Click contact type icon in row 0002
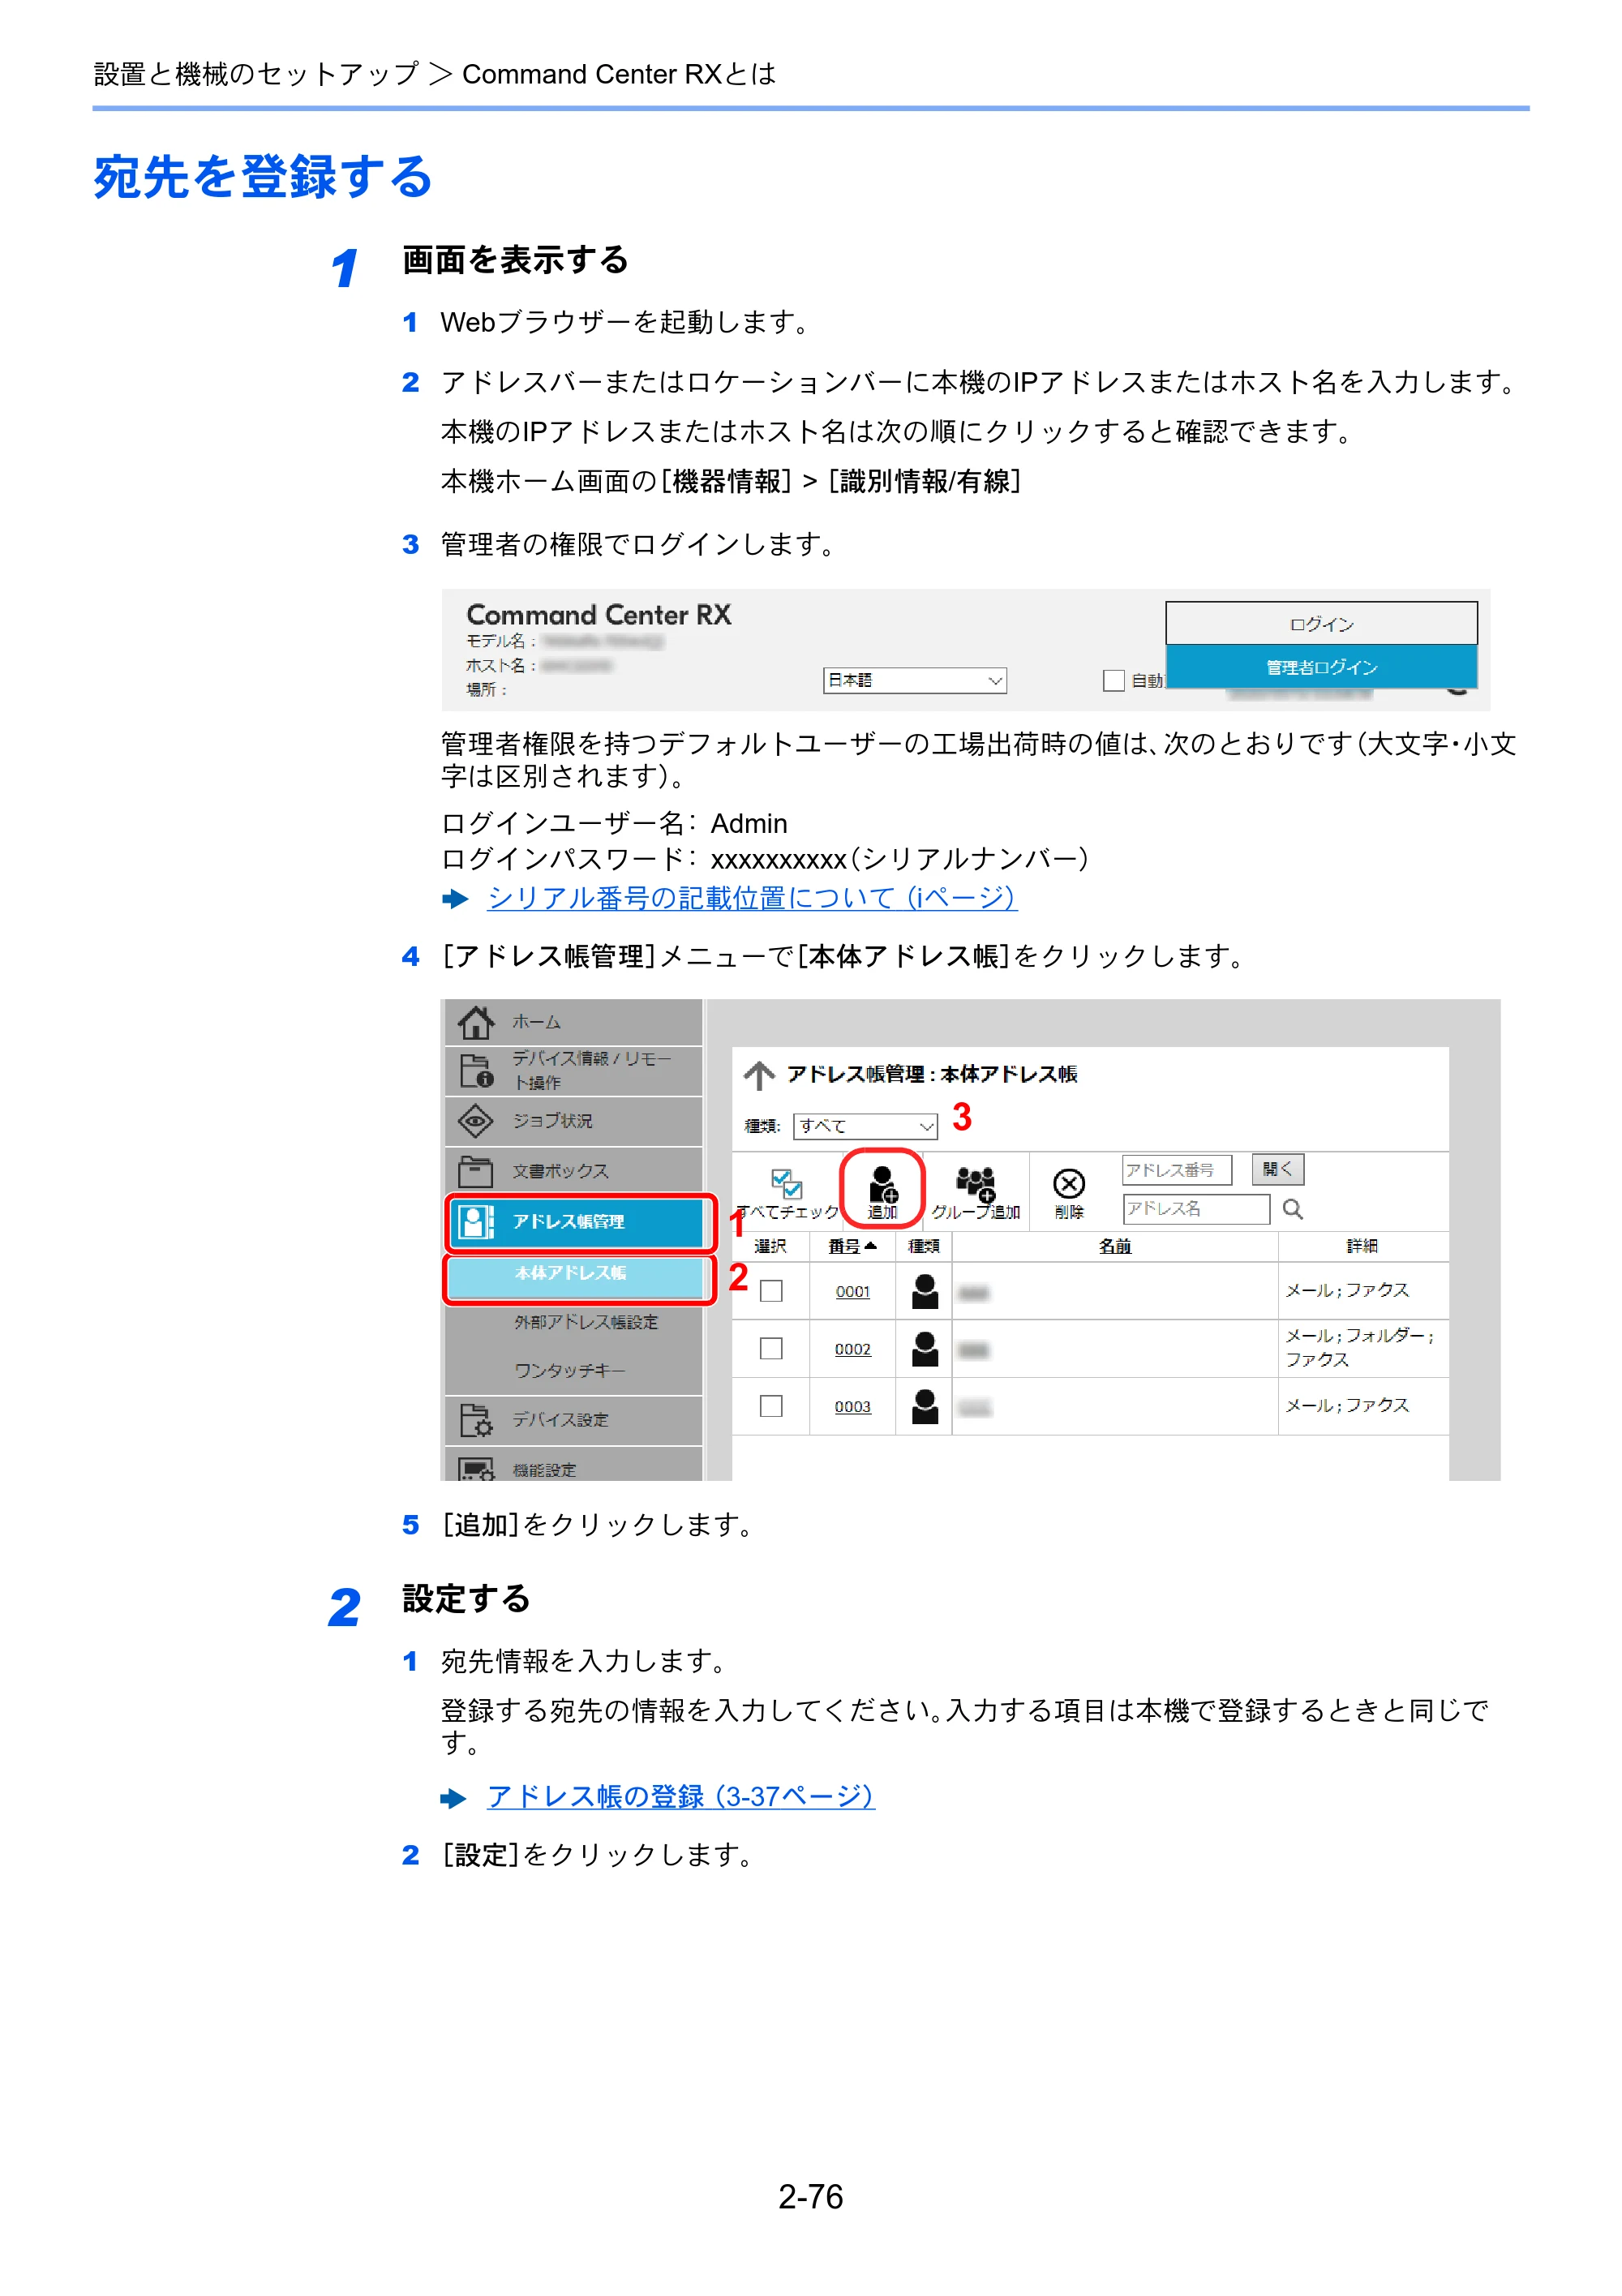This screenshot has width=1622, height=2296. click(926, 1349)
